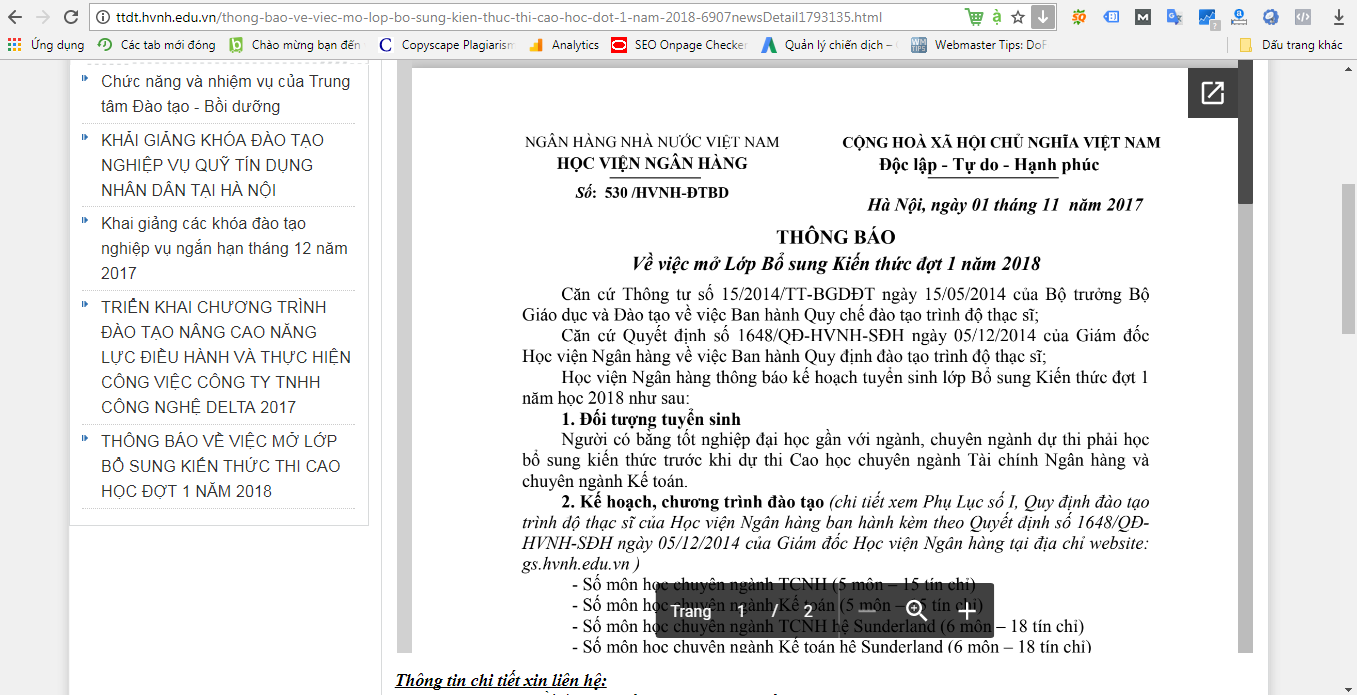Open the SEOquake extension
This screenshot has width=1357, height=695.
[1081, 17]
